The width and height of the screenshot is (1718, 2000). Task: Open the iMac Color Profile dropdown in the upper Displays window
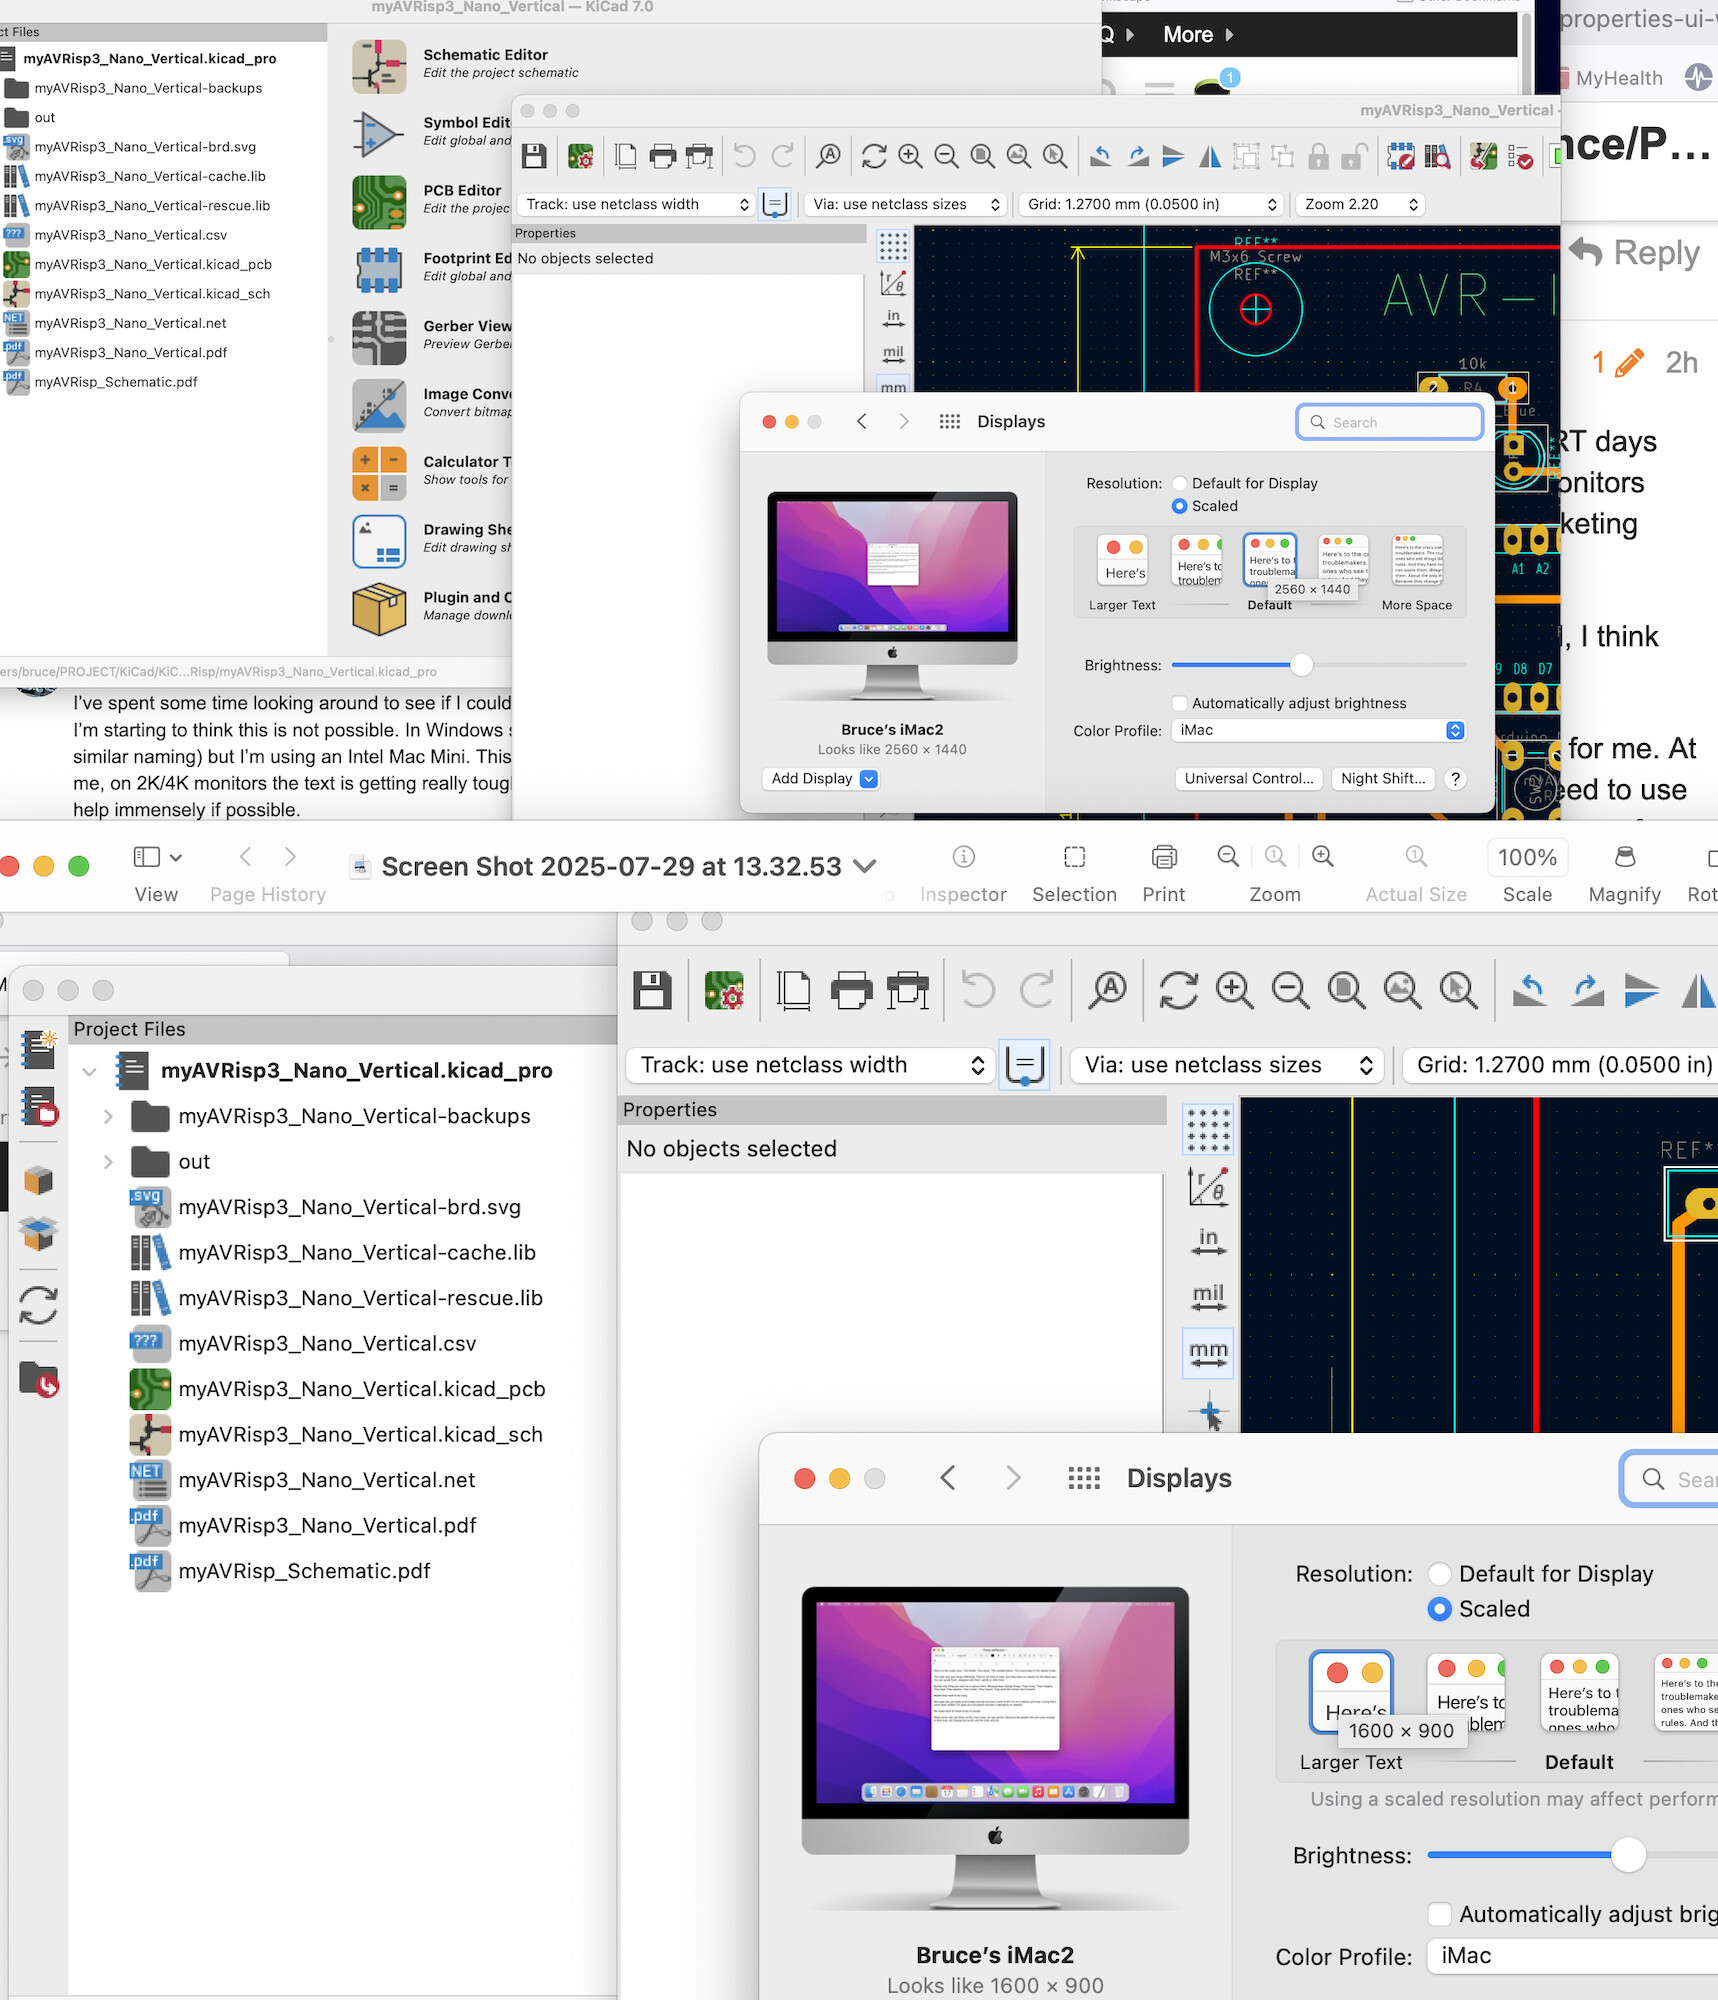[x=1318, y=731]
